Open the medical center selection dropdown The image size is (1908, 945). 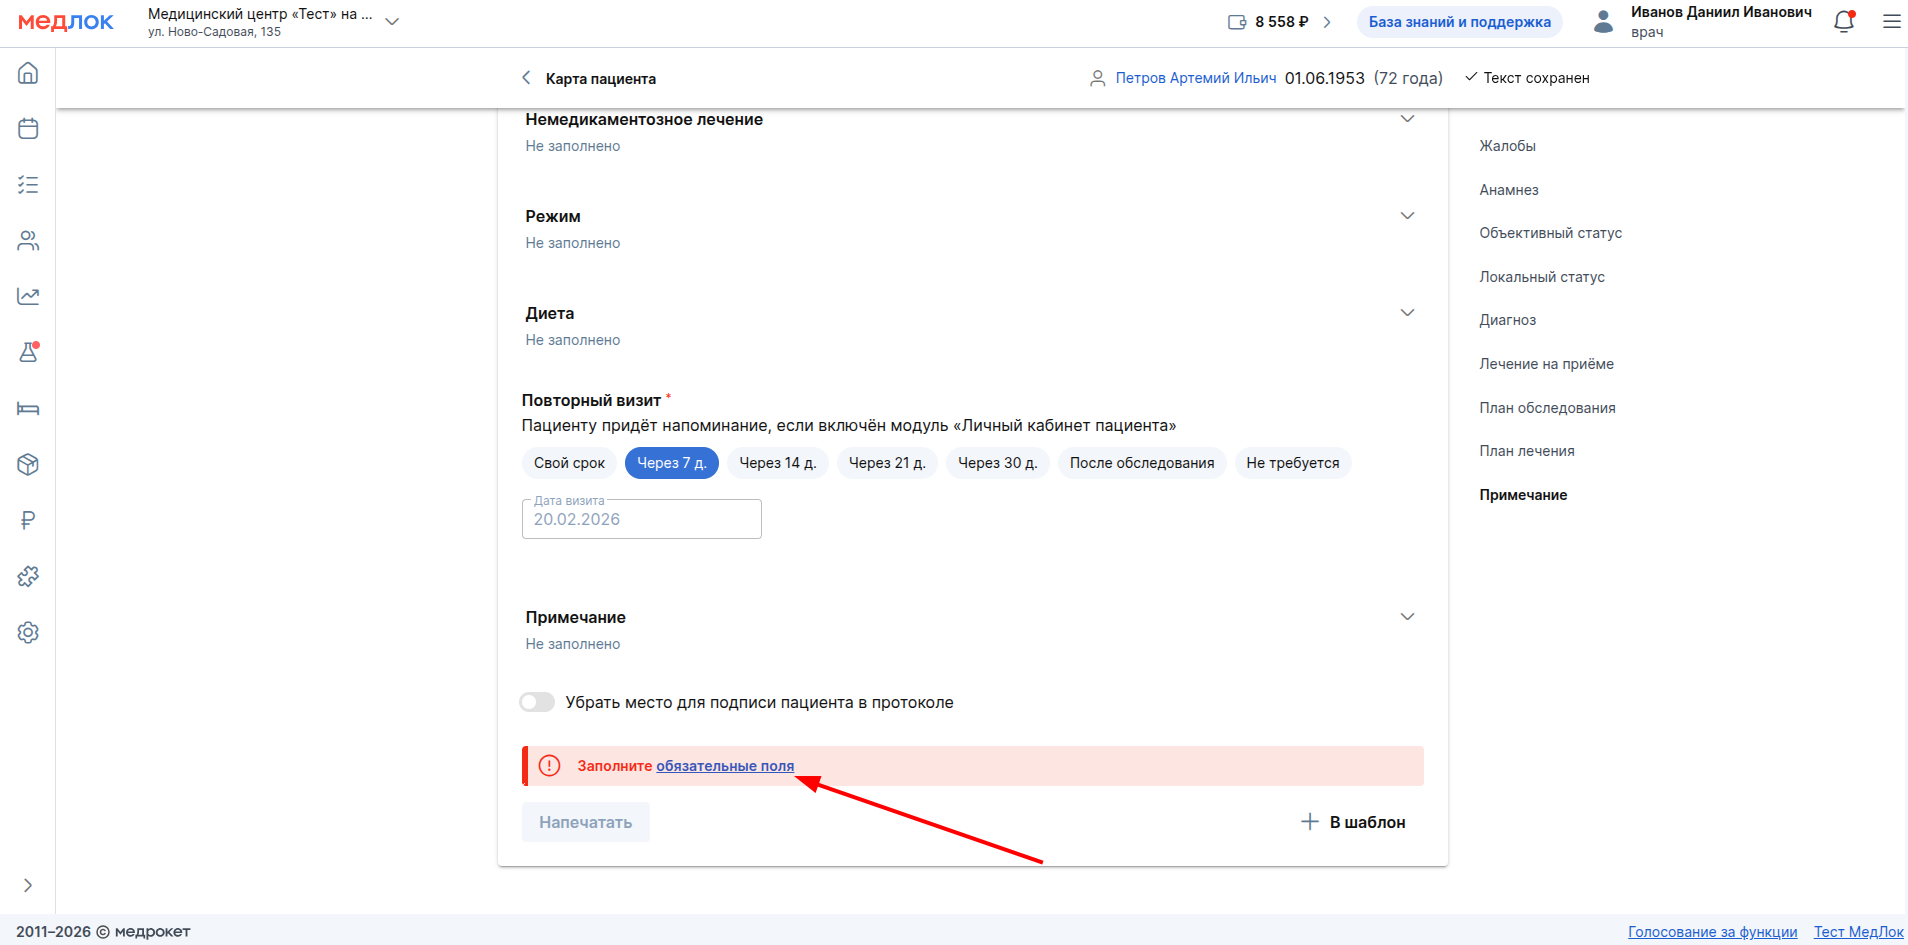tap(392, 22)
